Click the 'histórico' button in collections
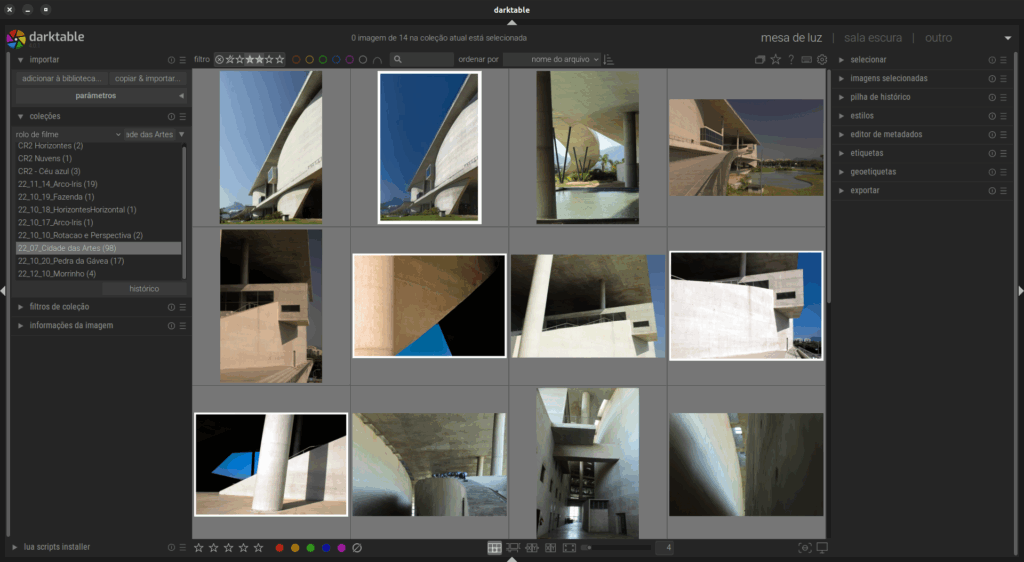The image size is (1024, 562). [x=144, y=289]
